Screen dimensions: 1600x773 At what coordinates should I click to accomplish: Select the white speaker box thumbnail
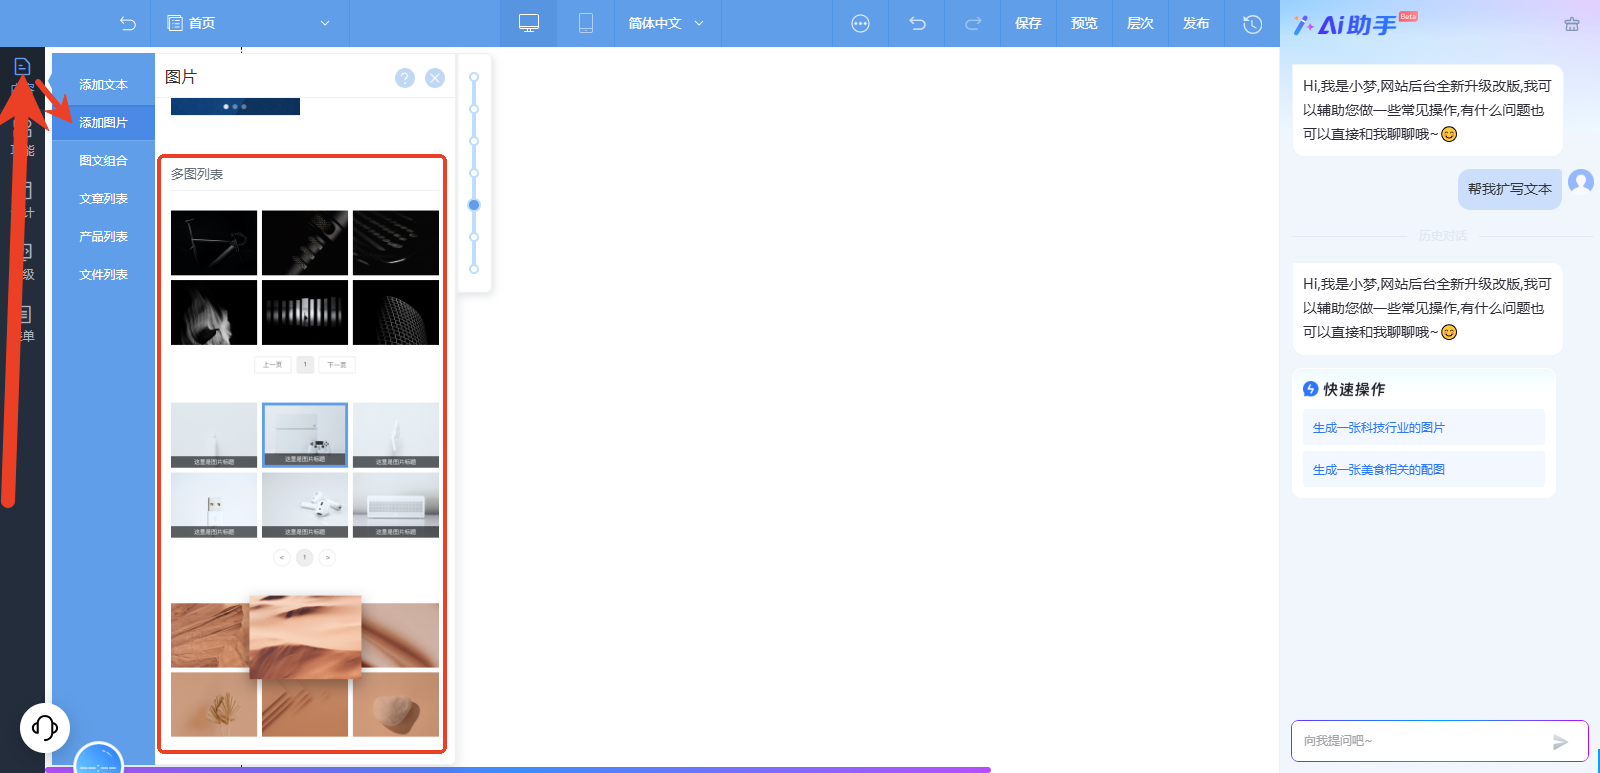[396, 505]
